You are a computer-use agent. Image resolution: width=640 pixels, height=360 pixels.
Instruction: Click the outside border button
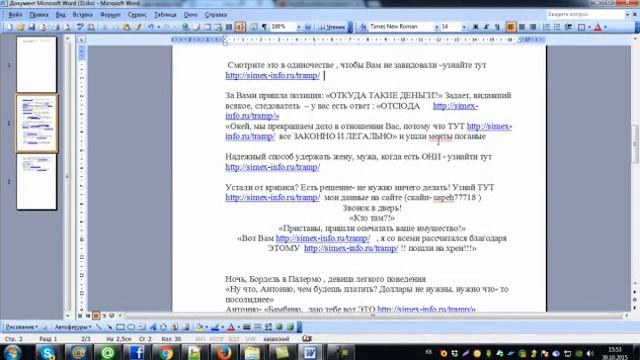point(582,27)
